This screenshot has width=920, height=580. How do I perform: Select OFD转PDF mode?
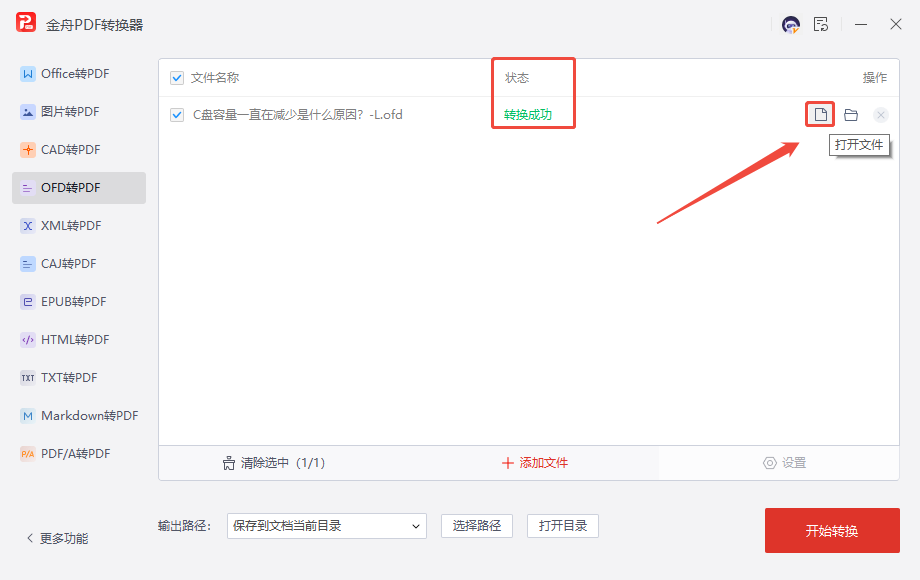79,188
